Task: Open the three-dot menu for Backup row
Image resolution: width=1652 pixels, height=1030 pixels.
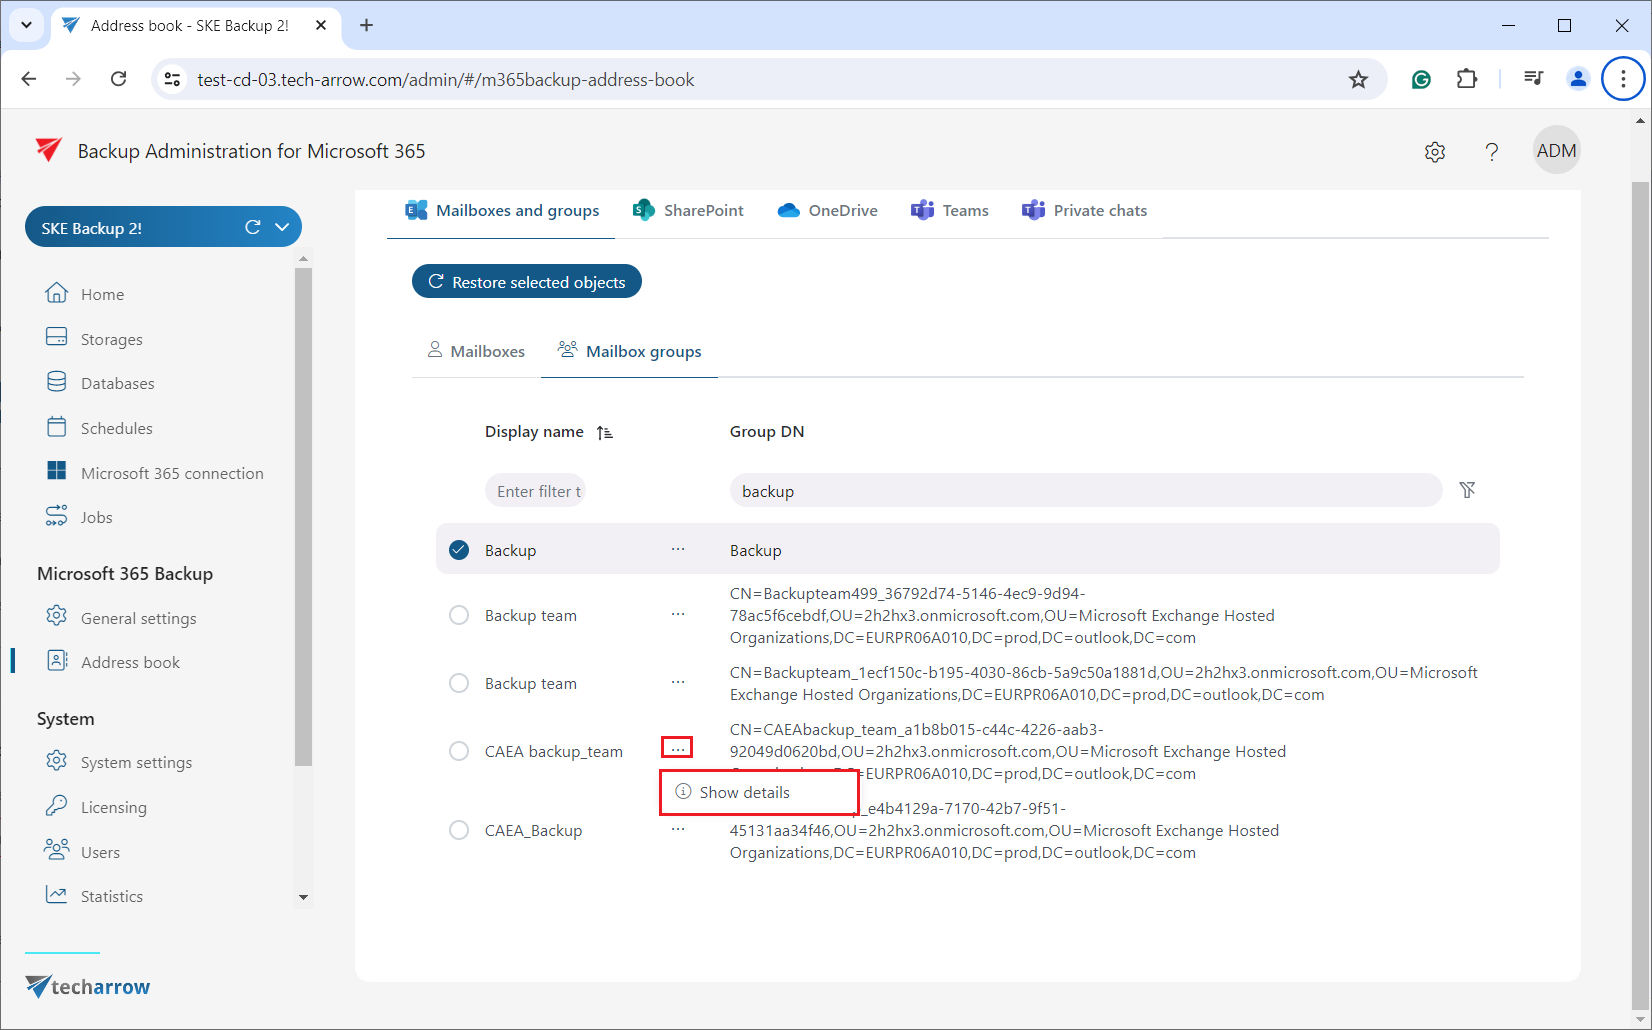Action: coord(678,549)
